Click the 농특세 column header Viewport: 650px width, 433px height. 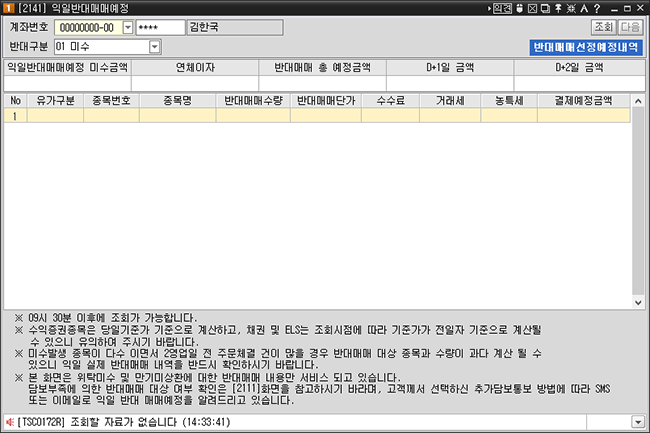(x=509, y=101)
